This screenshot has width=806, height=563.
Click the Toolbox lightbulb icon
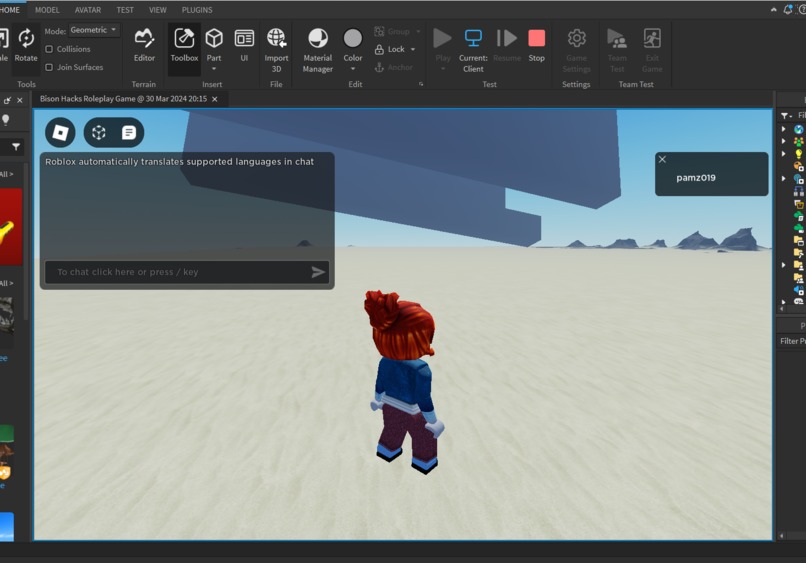point(6,119)
